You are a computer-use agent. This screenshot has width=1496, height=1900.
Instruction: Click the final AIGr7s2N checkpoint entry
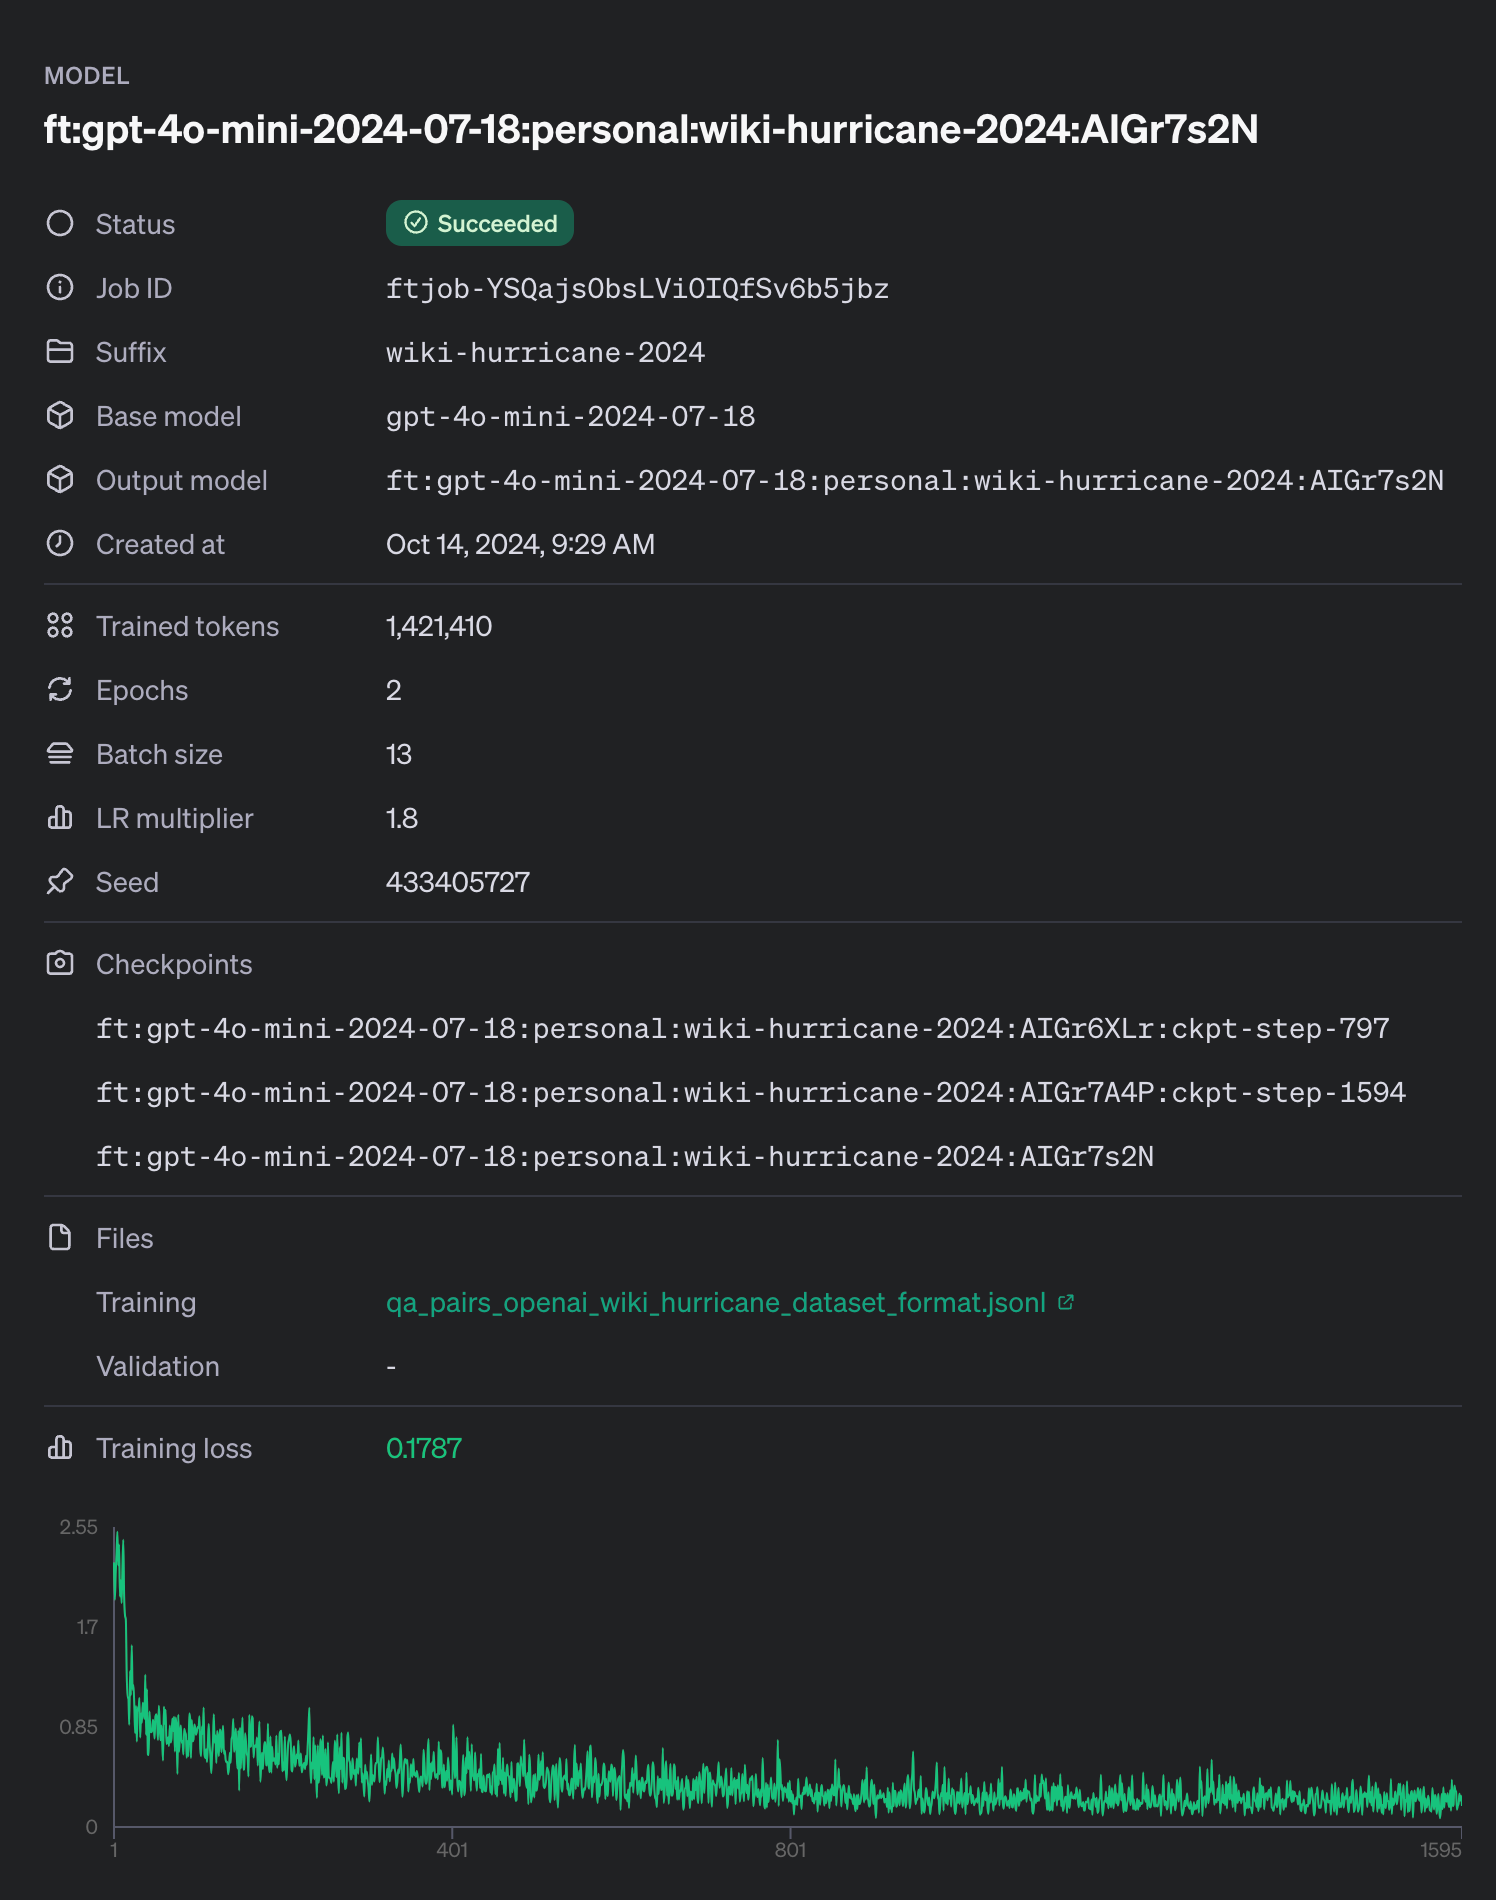click(x=624, y=1157)
